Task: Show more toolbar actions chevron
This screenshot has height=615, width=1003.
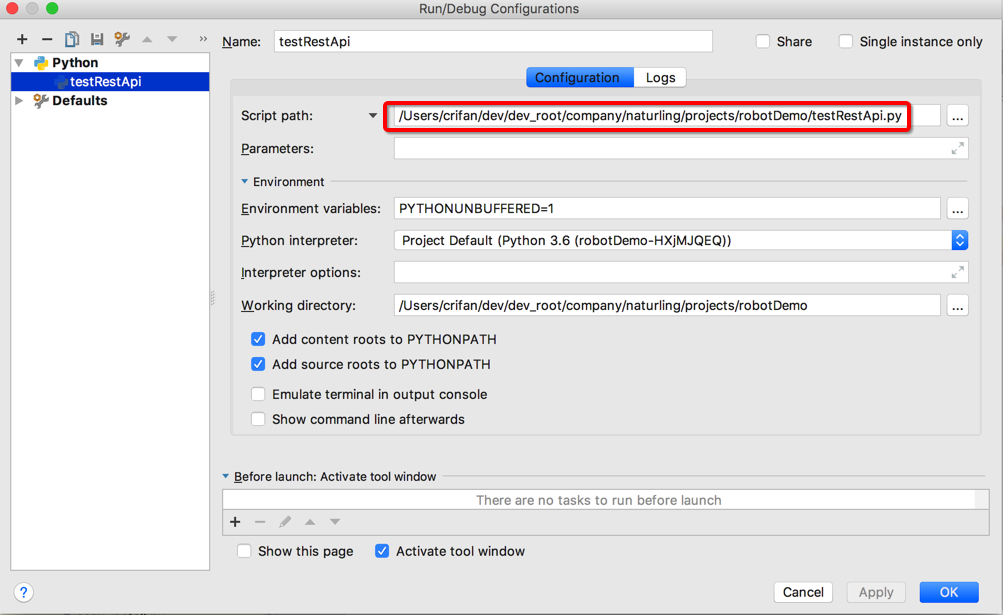Action: coord(203,39)
